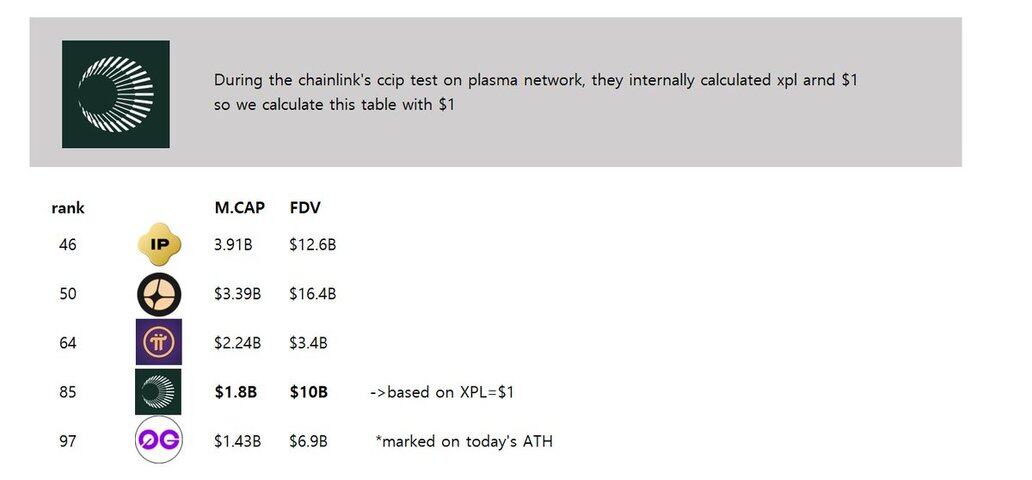Select the $3.39B market cap entry
This screenshot has height=480, width=1032.
238,294
